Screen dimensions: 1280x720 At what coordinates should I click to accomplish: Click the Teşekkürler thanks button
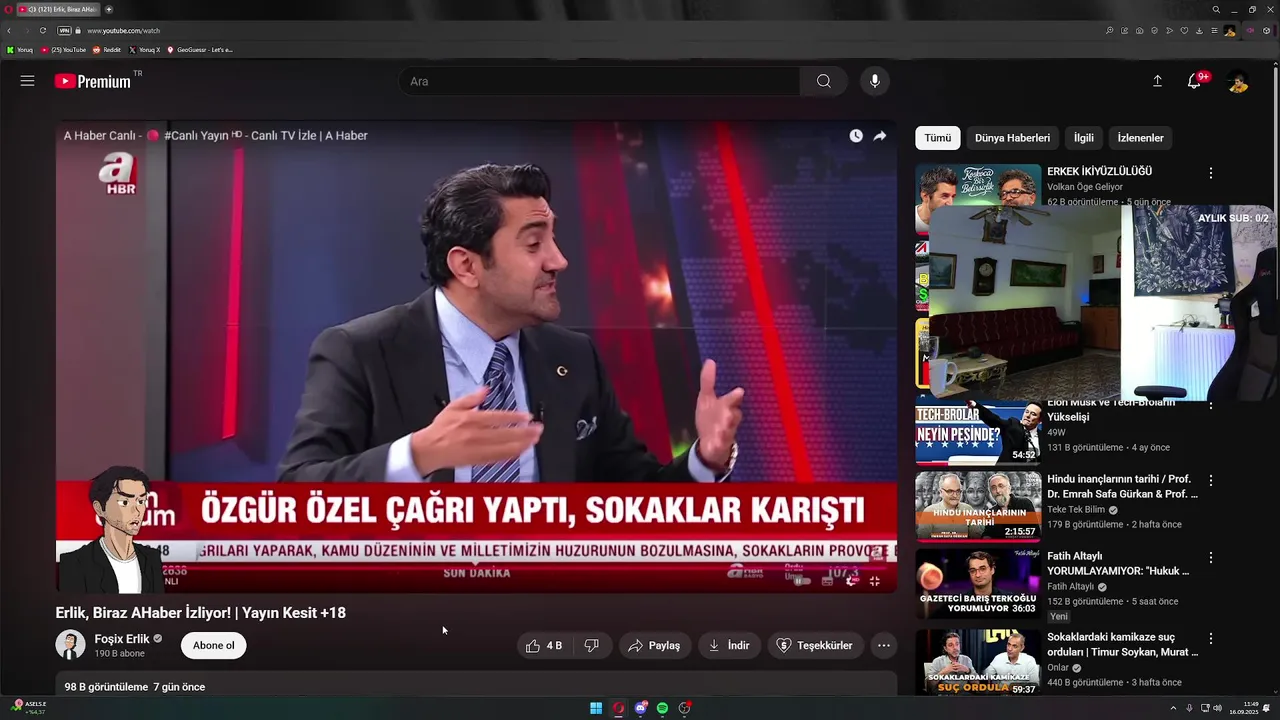815,646
